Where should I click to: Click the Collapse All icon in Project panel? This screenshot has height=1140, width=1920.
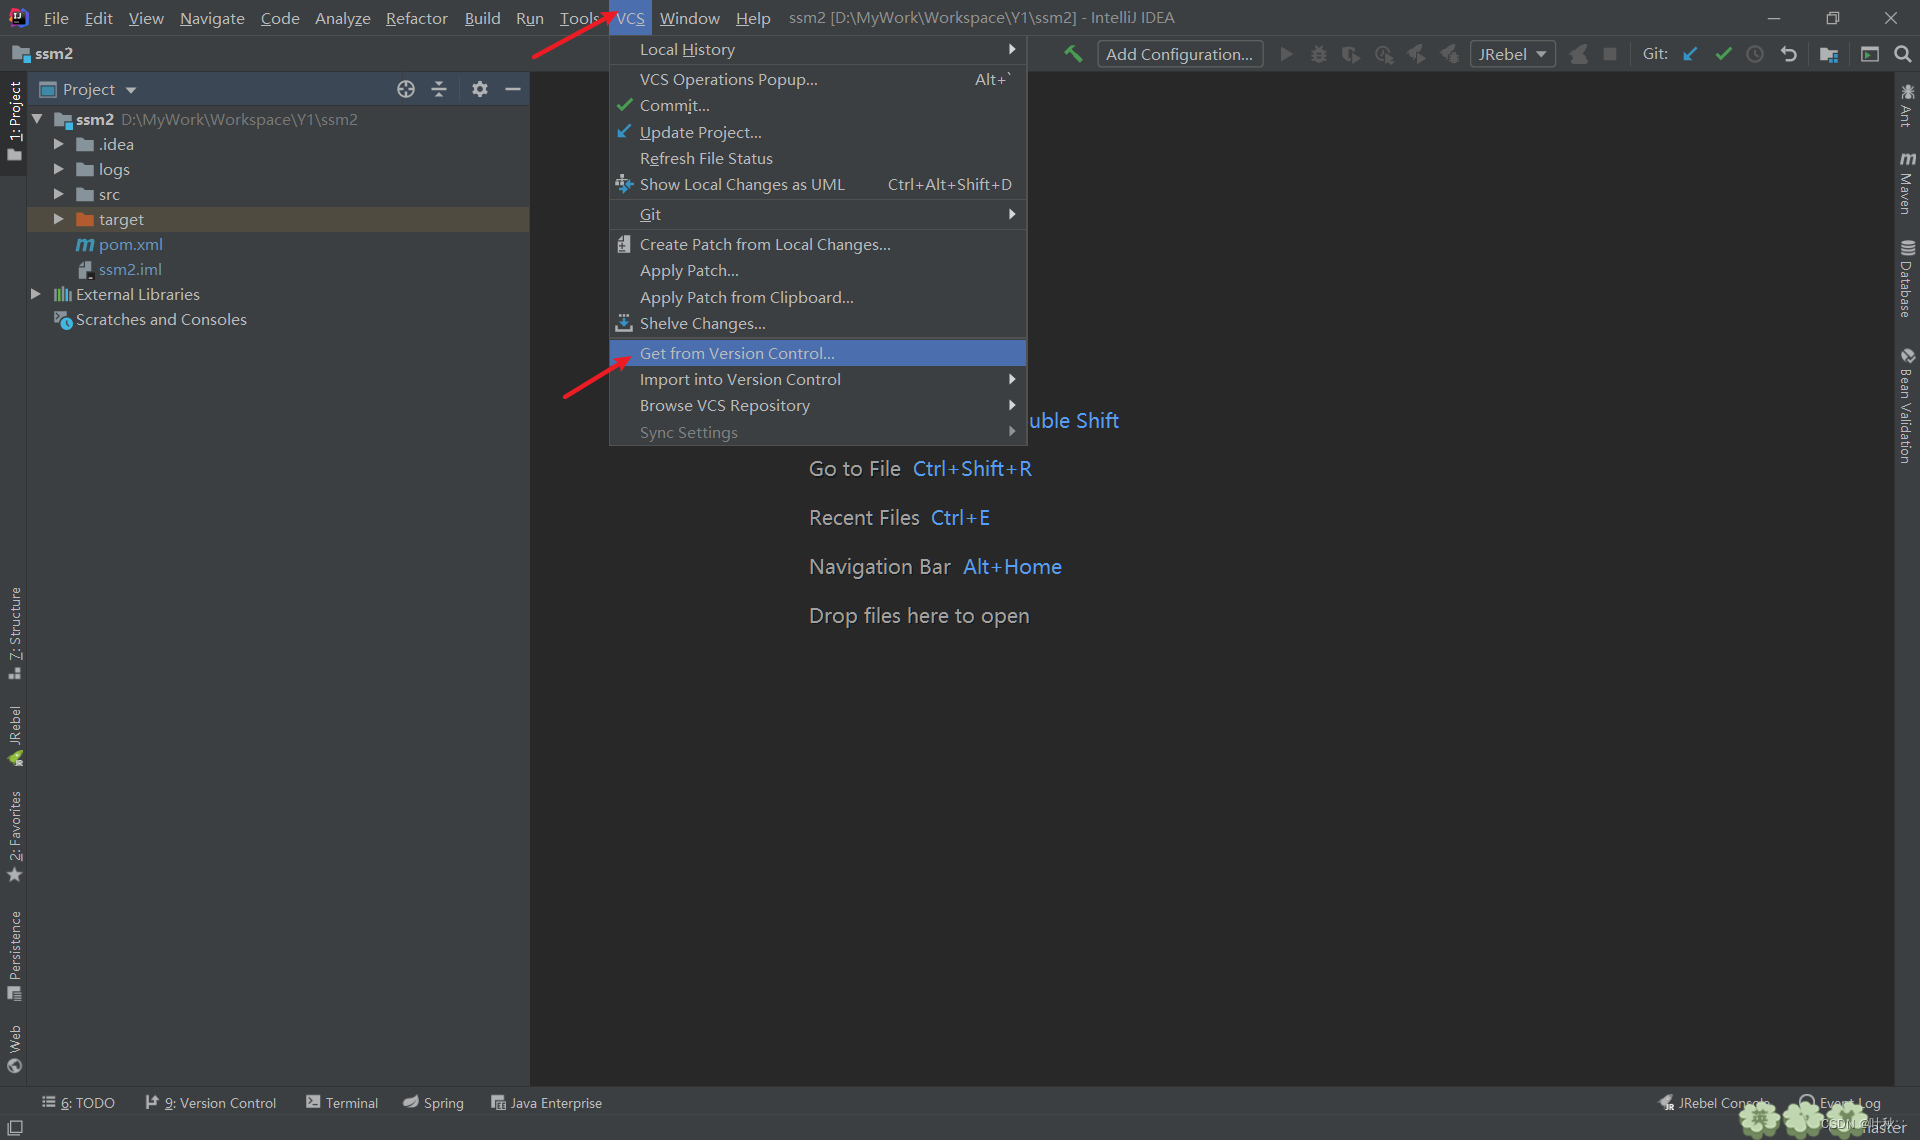tap(439, 89)
